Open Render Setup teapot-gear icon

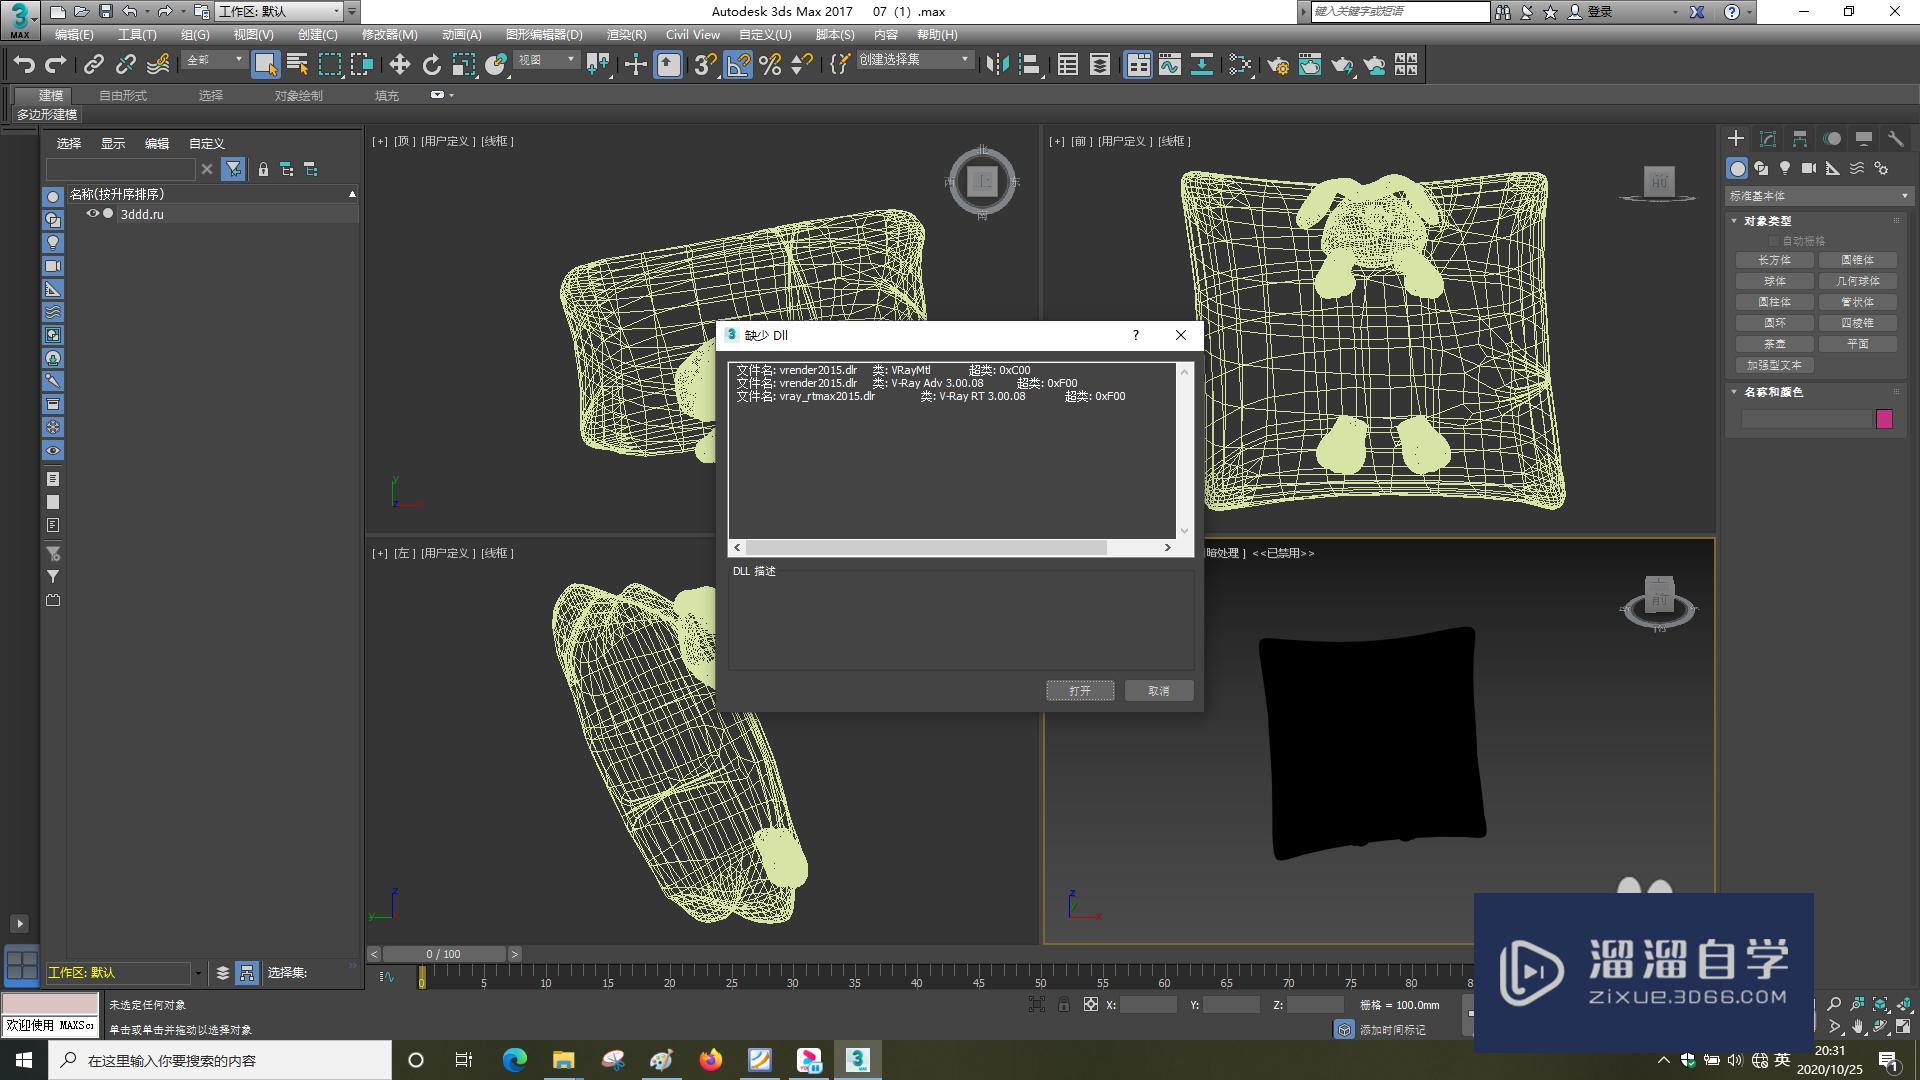coord(1277,65)
